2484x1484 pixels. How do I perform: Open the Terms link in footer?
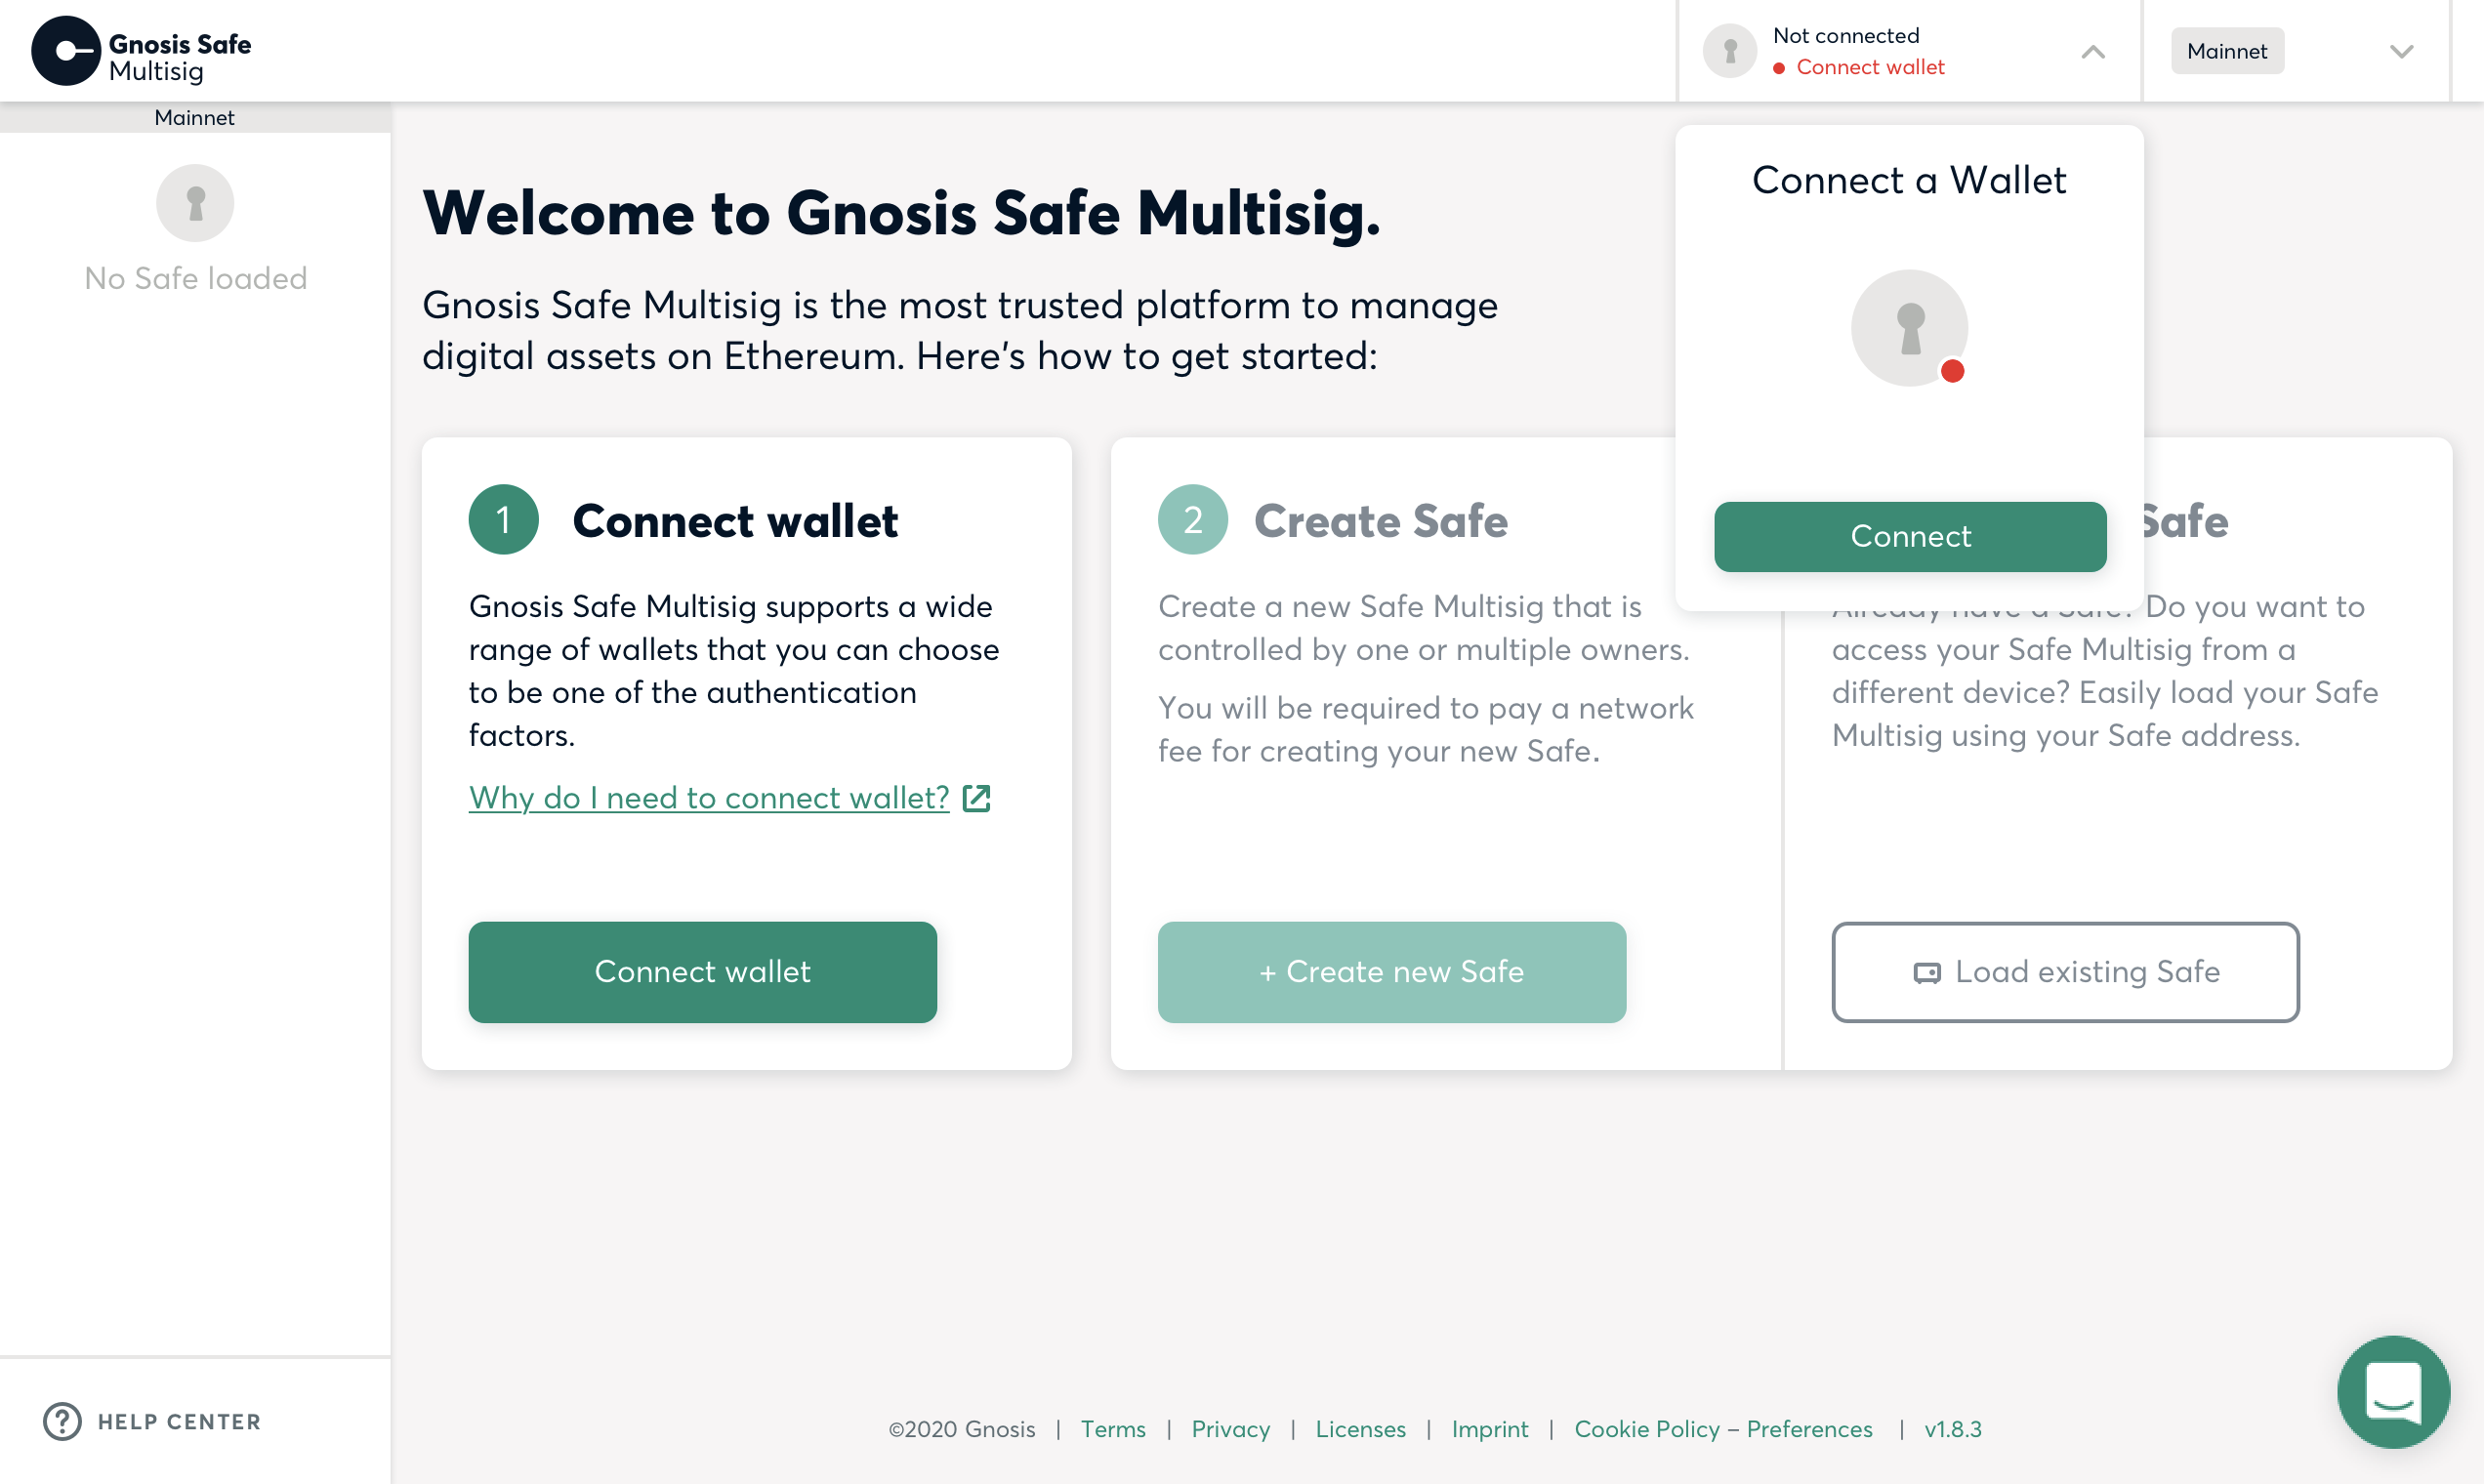click(x=1113, y=1429)
